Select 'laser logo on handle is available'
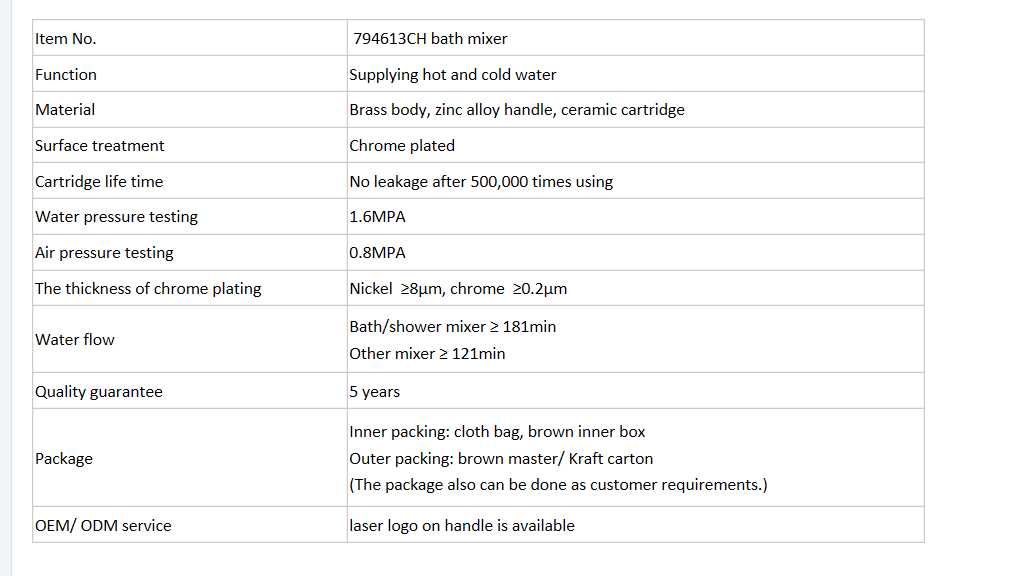The height and width of the screenshot is (576, 1025). point(462,526)
